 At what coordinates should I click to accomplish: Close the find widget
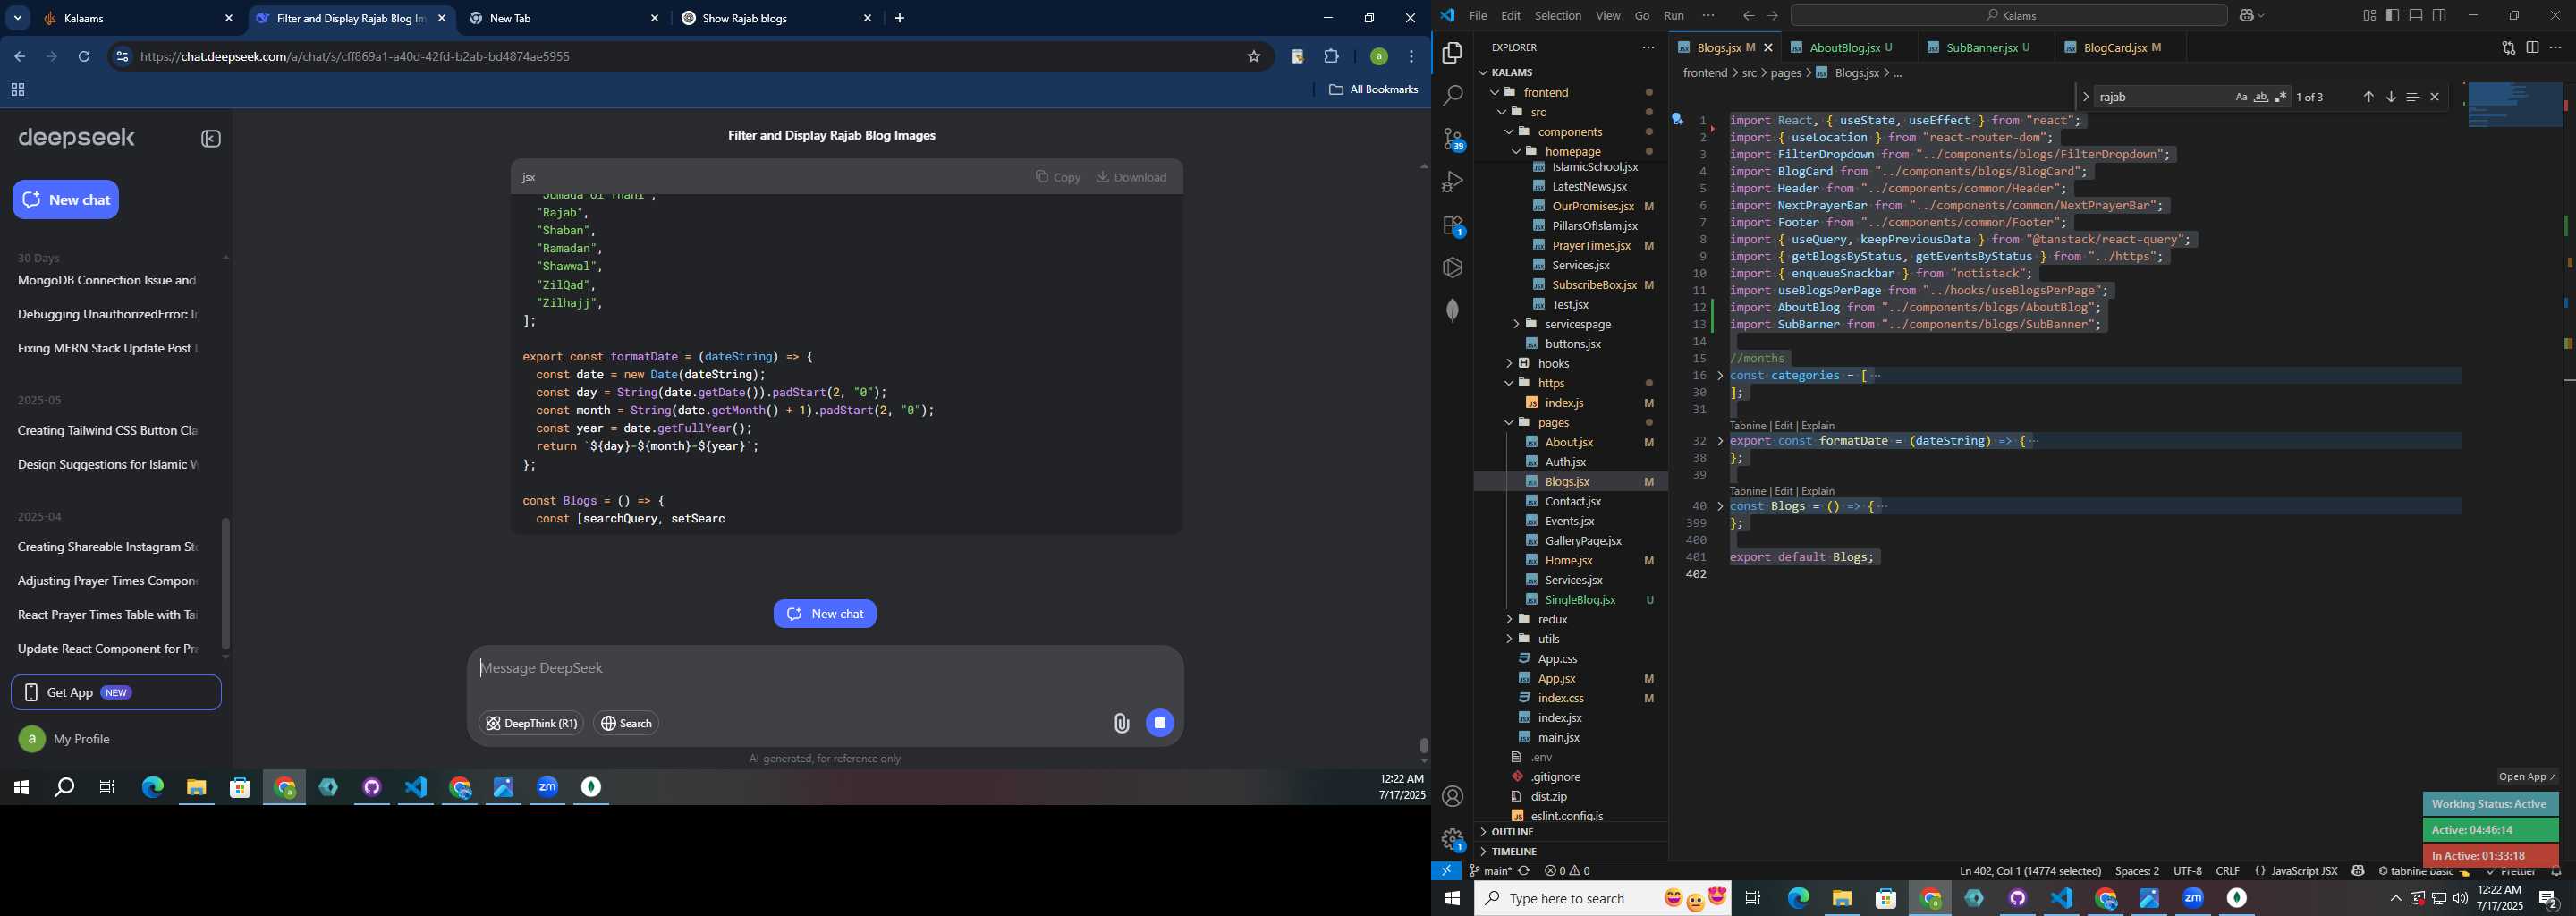coord(2435,97)
